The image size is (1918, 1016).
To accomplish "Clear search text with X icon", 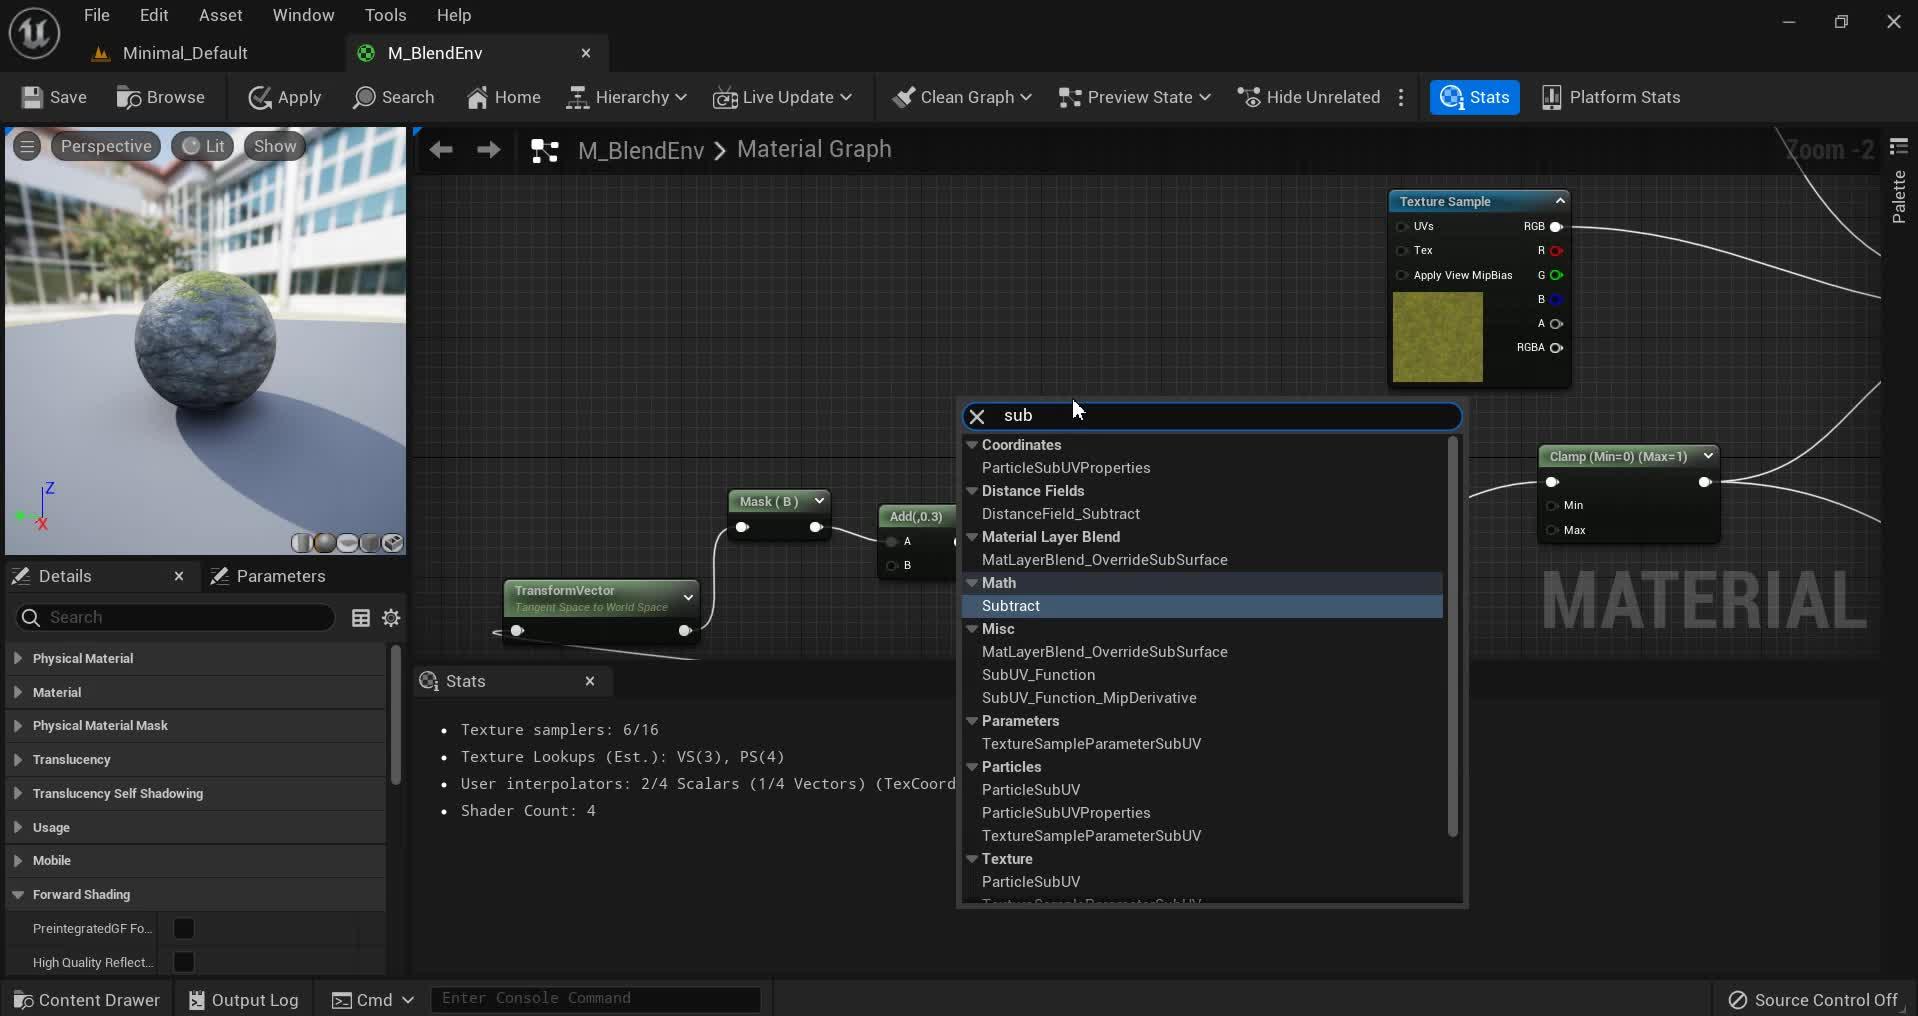I will click(977, 416).
